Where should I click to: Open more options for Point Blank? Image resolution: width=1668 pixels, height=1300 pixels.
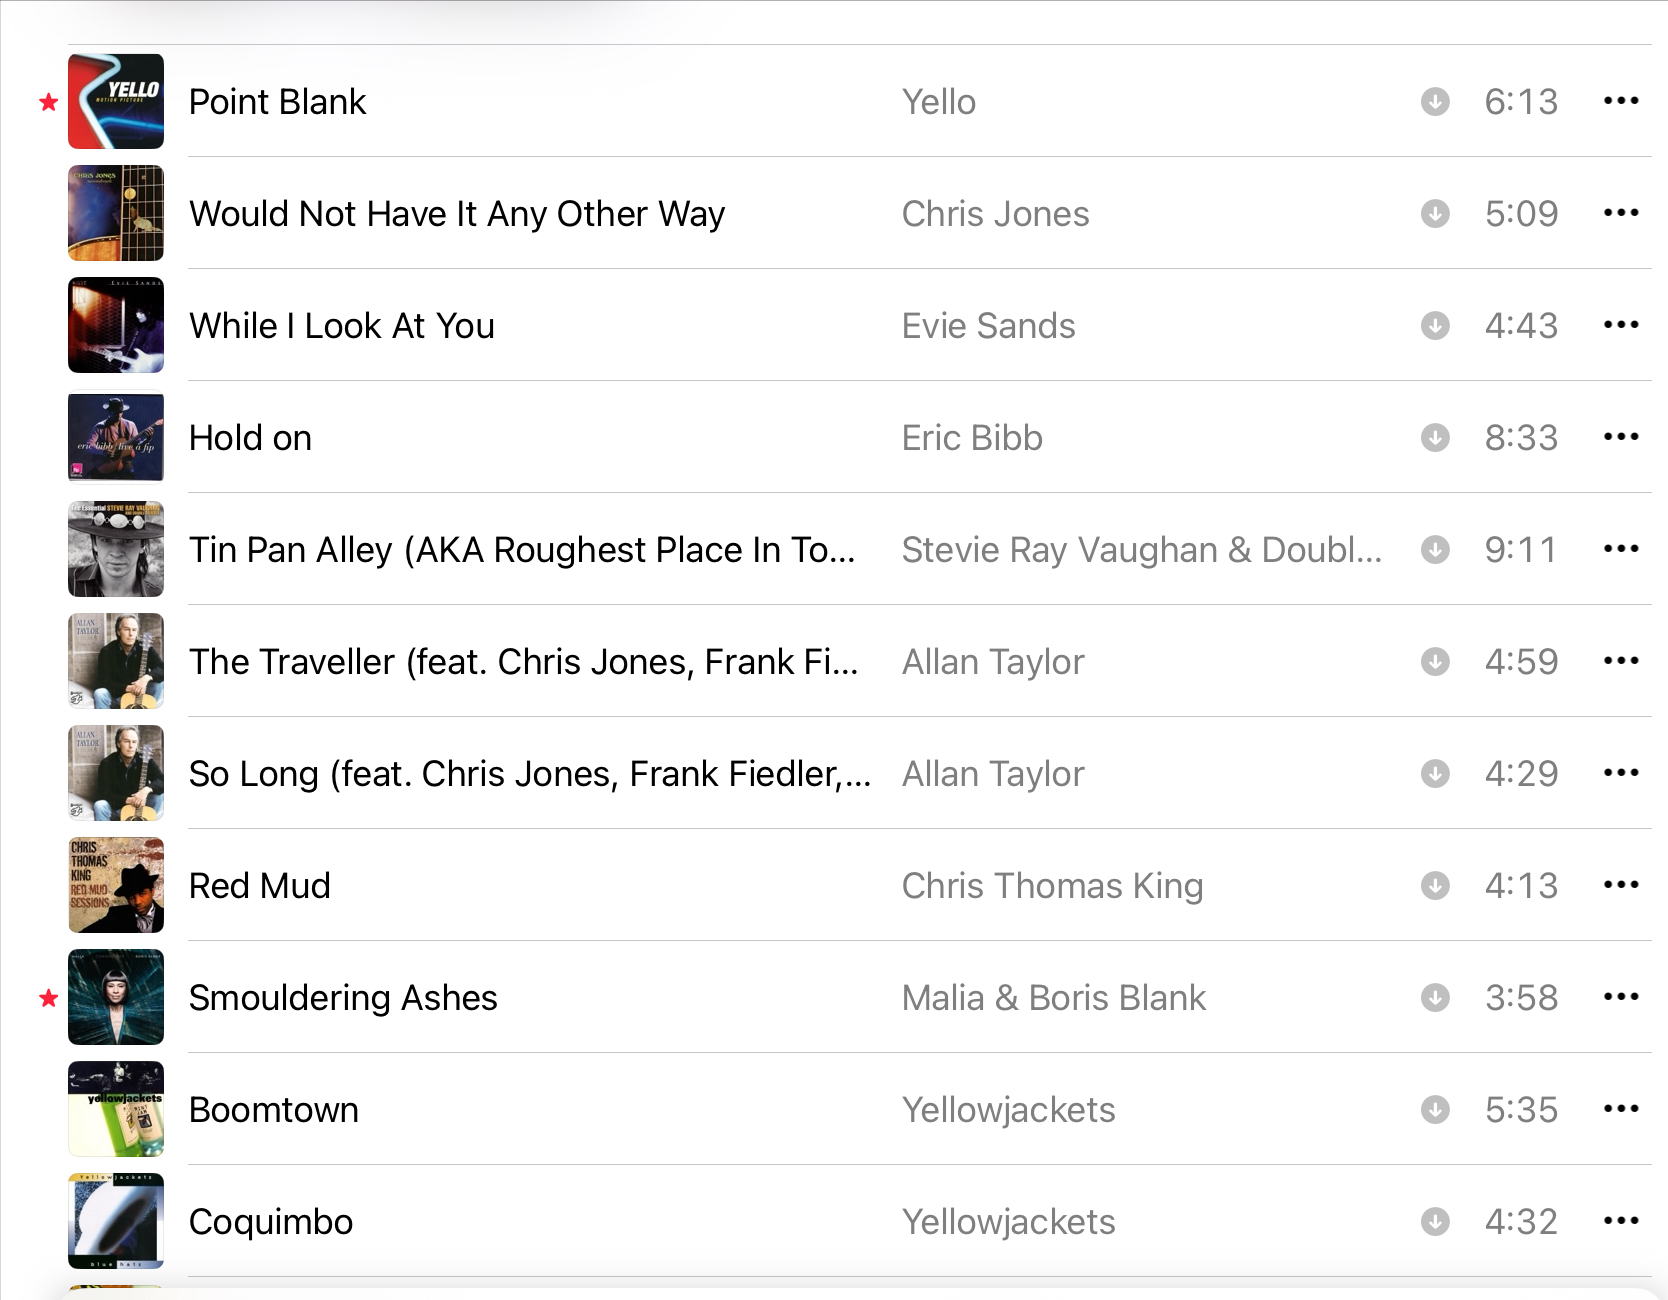1621,101
